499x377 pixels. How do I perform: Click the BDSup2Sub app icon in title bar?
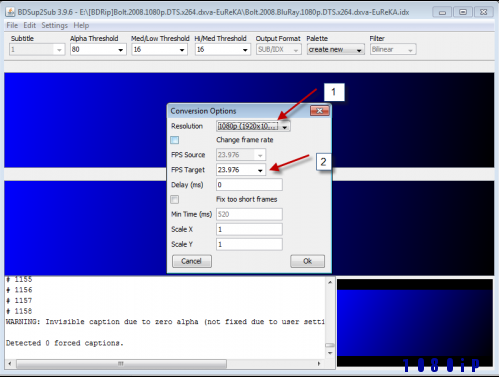pos(10,12)
